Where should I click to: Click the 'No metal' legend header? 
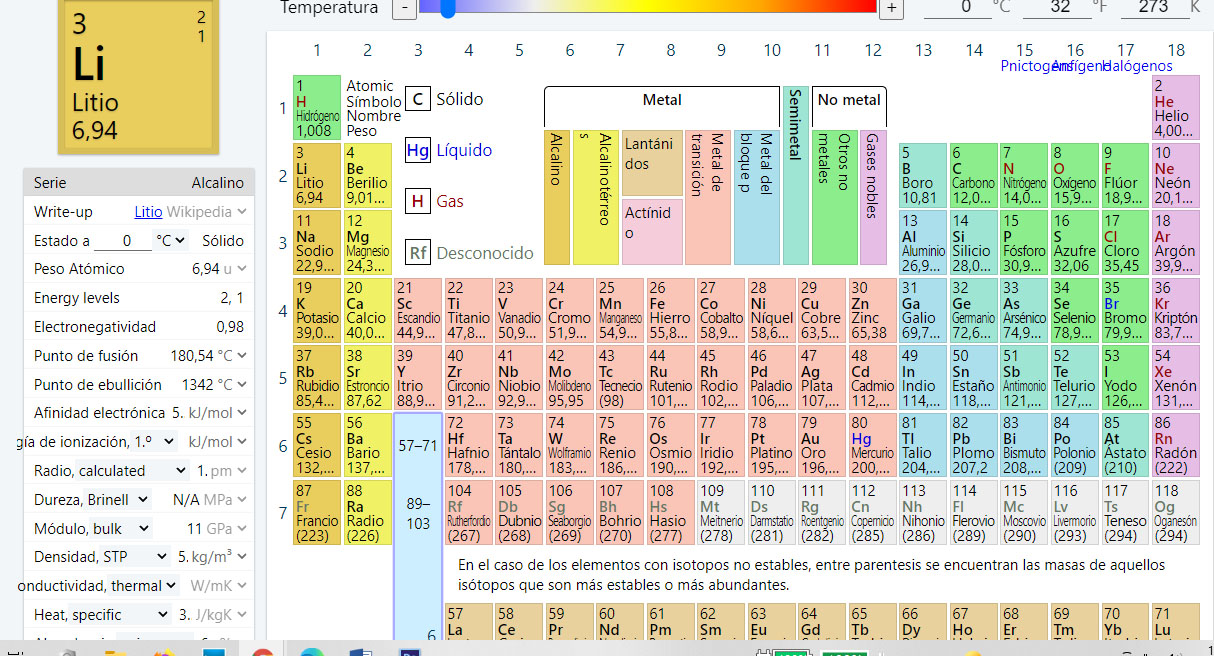pos(849,100)
